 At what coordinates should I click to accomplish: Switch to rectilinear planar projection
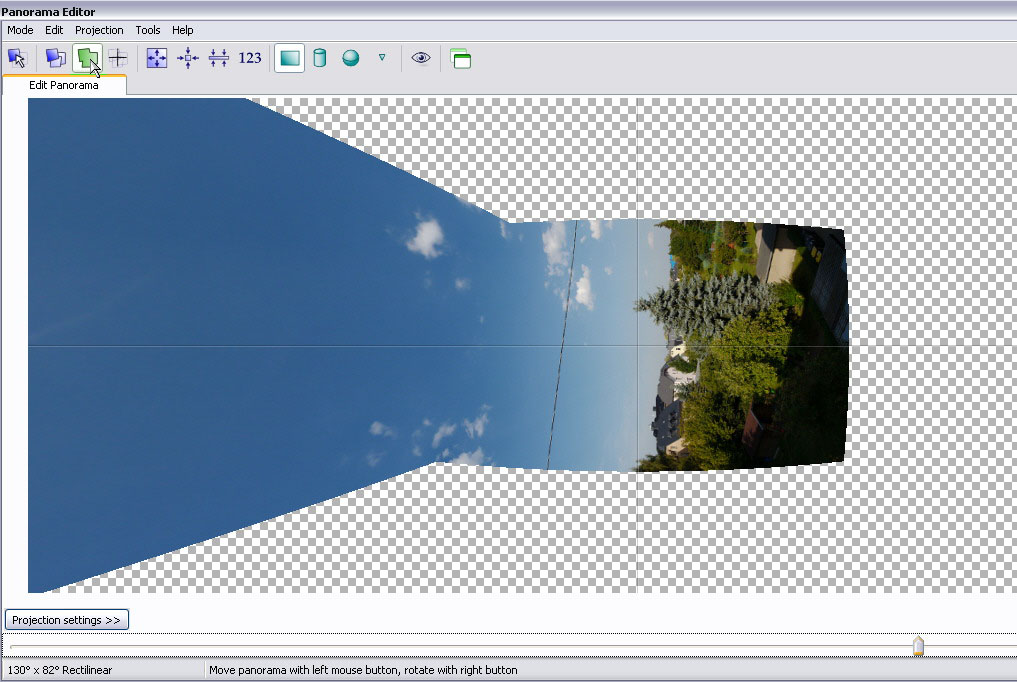(289, 58)
